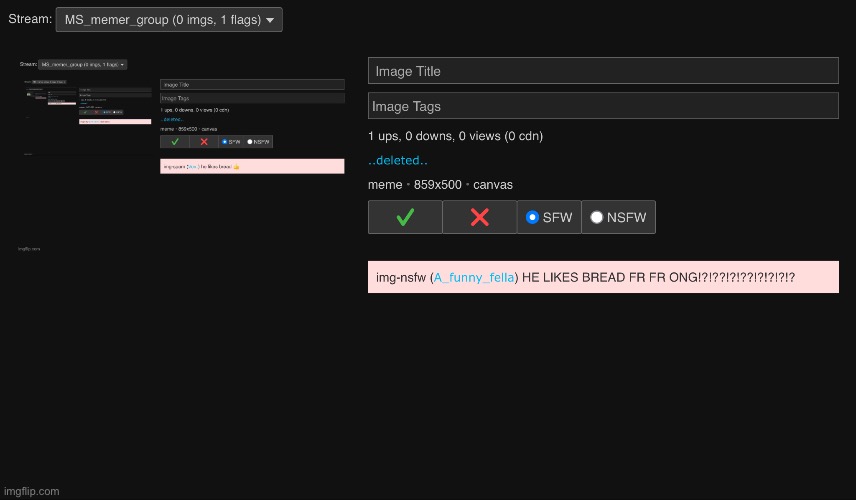The height and width of the screenshot is (500, 856).
Task: Click the tiny SFW radio inside the thumbnail
Action: point(225,141)
